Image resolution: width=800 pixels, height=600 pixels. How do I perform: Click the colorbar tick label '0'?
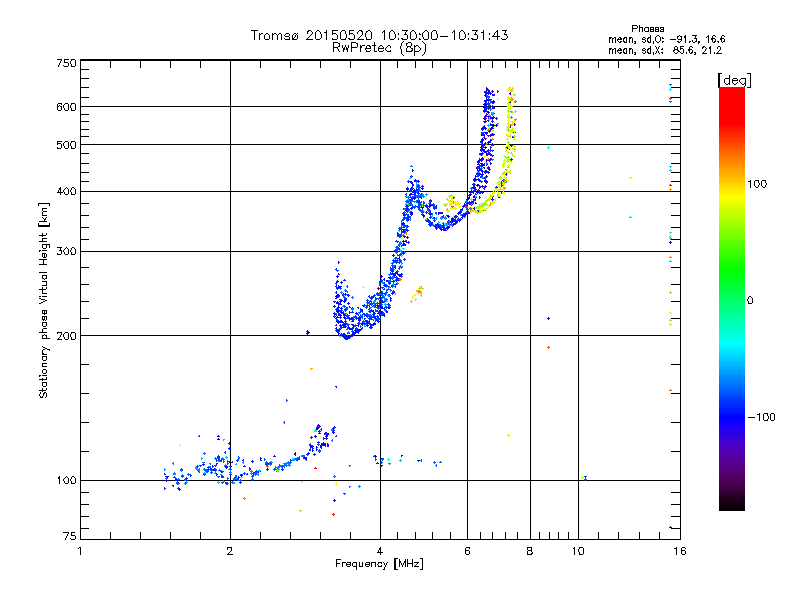(x=750, y=301)
